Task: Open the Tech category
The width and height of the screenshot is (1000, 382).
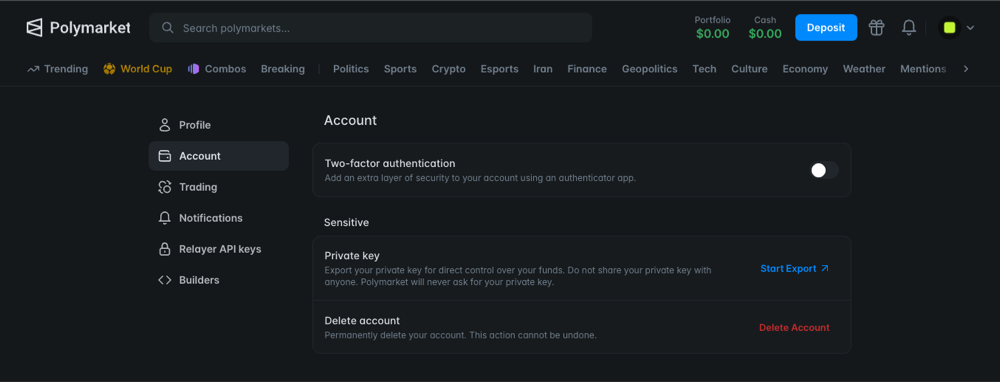Action: (x=704, y=69)
